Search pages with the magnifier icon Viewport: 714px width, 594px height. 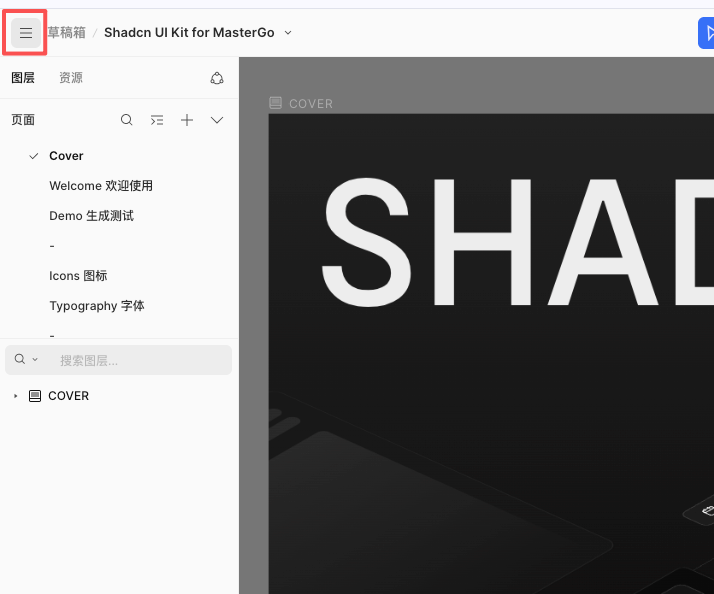[x=127, y=120]
